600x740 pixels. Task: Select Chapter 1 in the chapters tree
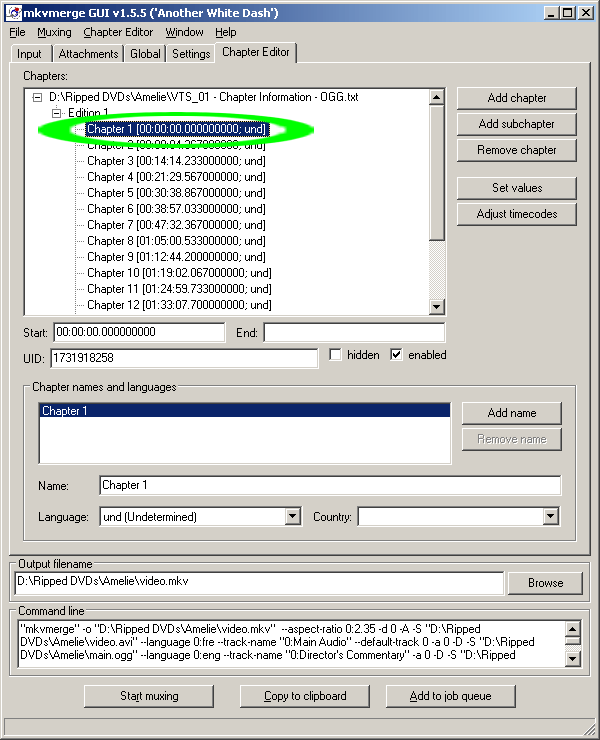click(177, 129)
